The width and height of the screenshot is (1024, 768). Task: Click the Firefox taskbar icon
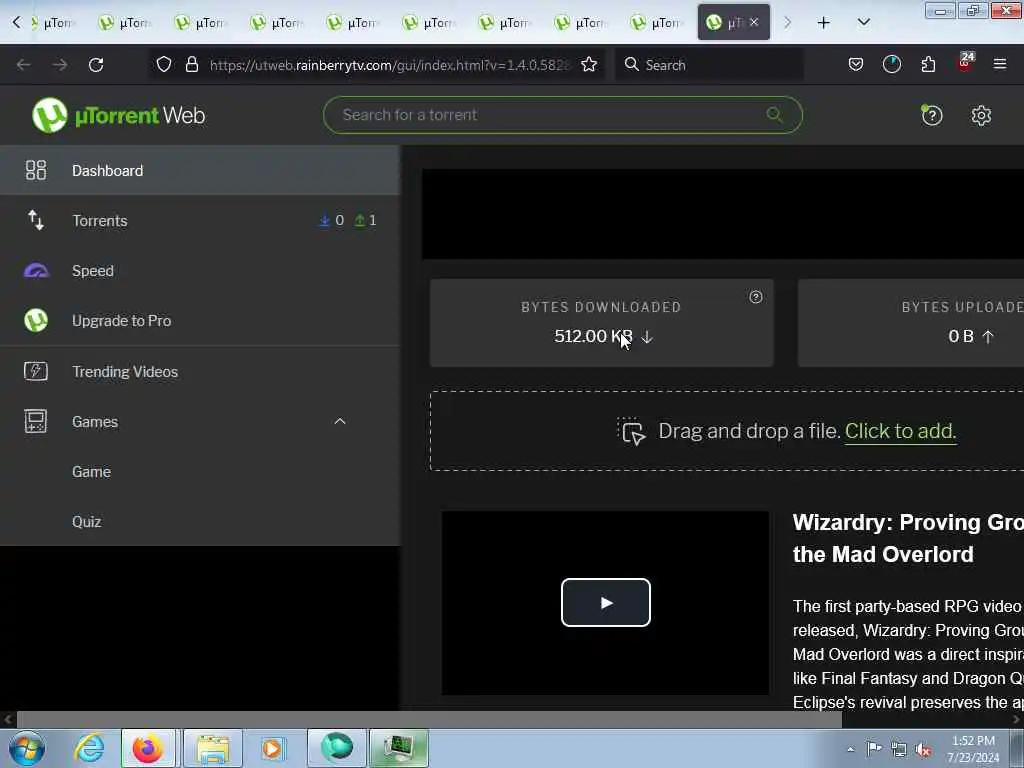[148, 748]
